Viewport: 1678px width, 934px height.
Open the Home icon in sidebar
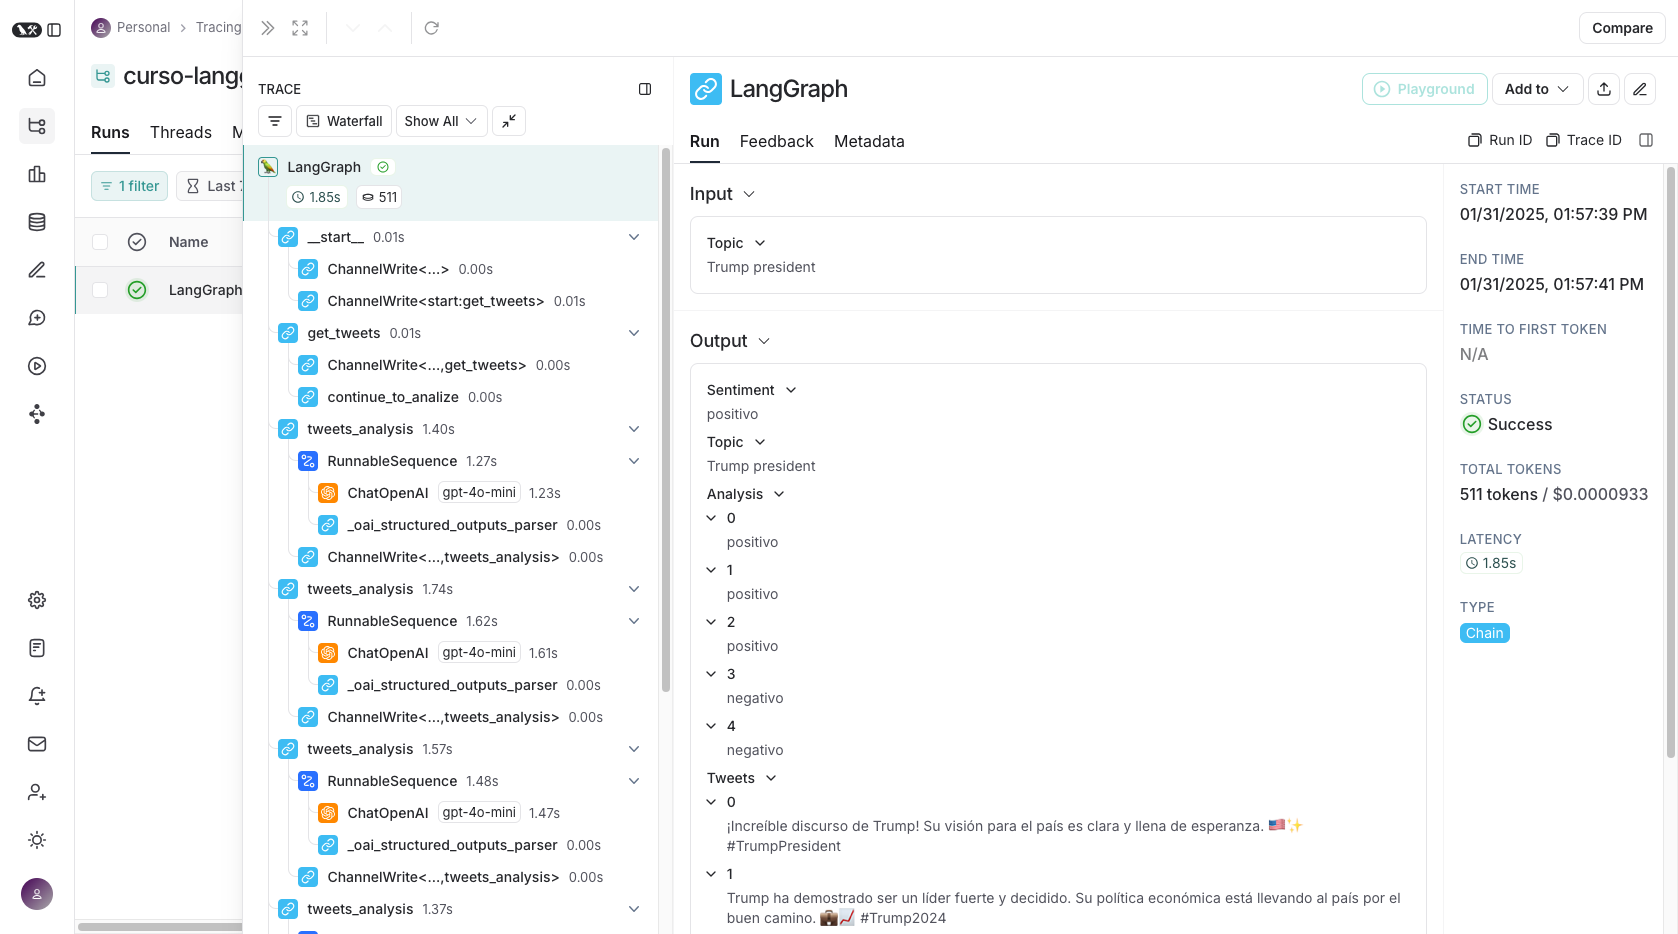[37, 78]
